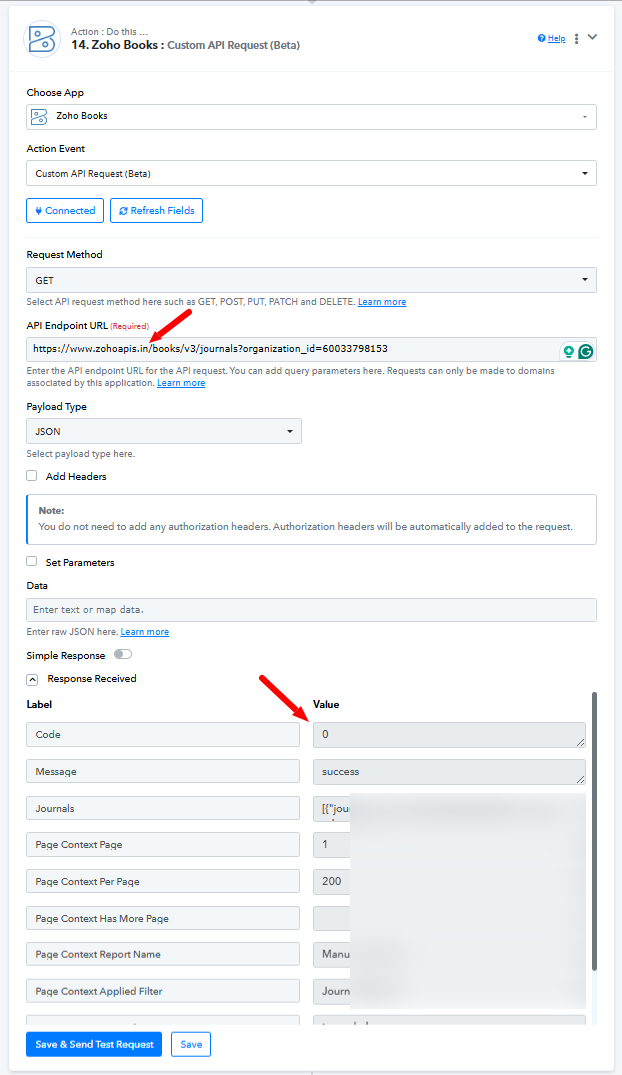The height and width of the screenshot is (1075, 622).
Task: Click the Grammarly icon in the URL field
Action: click(585, 352)
